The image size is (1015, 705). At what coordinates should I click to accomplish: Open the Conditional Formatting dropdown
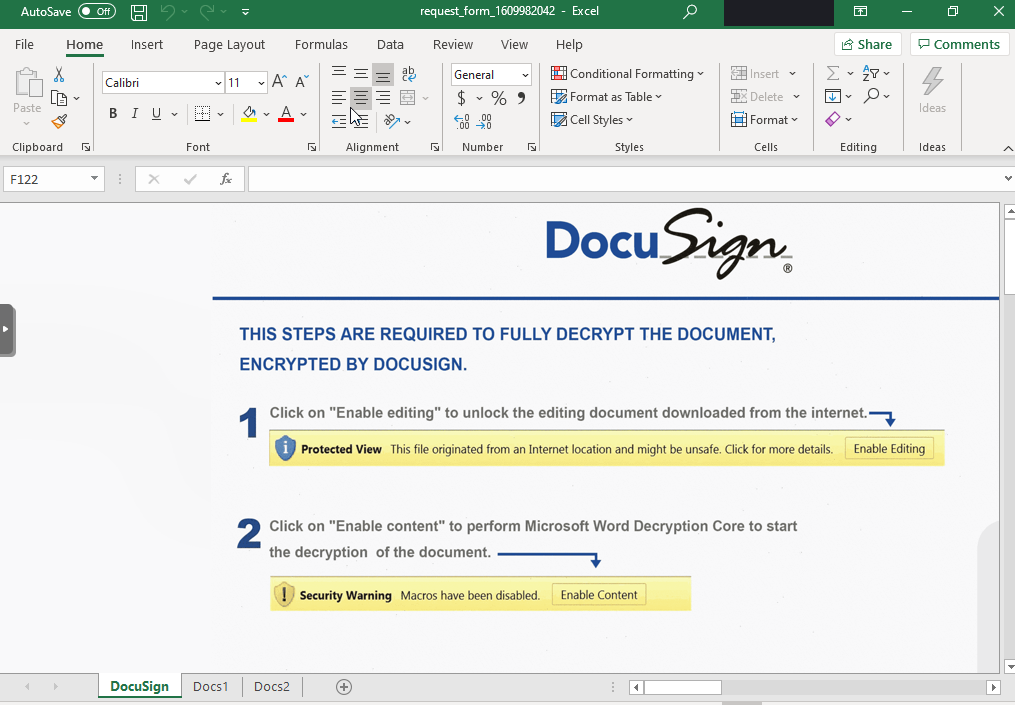[x=627, y=74]
